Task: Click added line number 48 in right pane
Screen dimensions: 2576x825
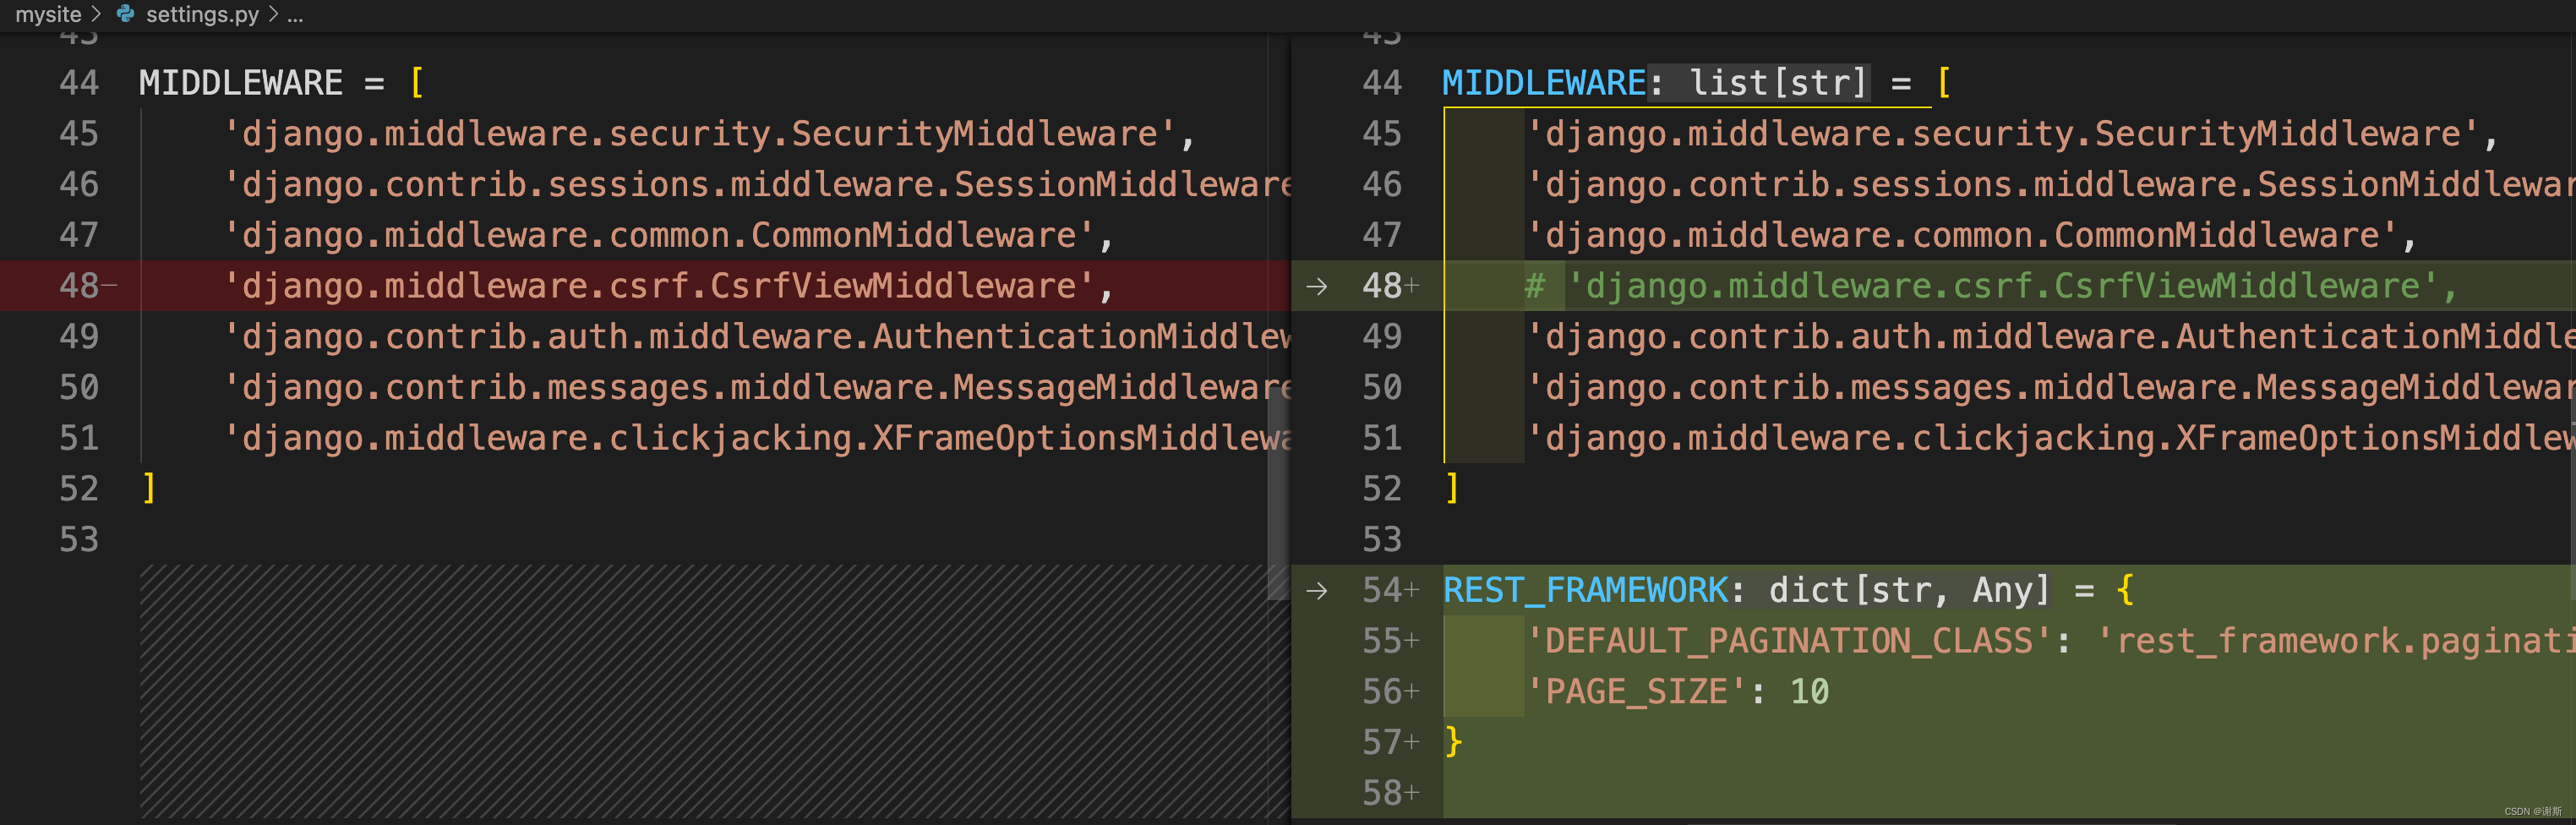Action: [x=1382, y=286]
